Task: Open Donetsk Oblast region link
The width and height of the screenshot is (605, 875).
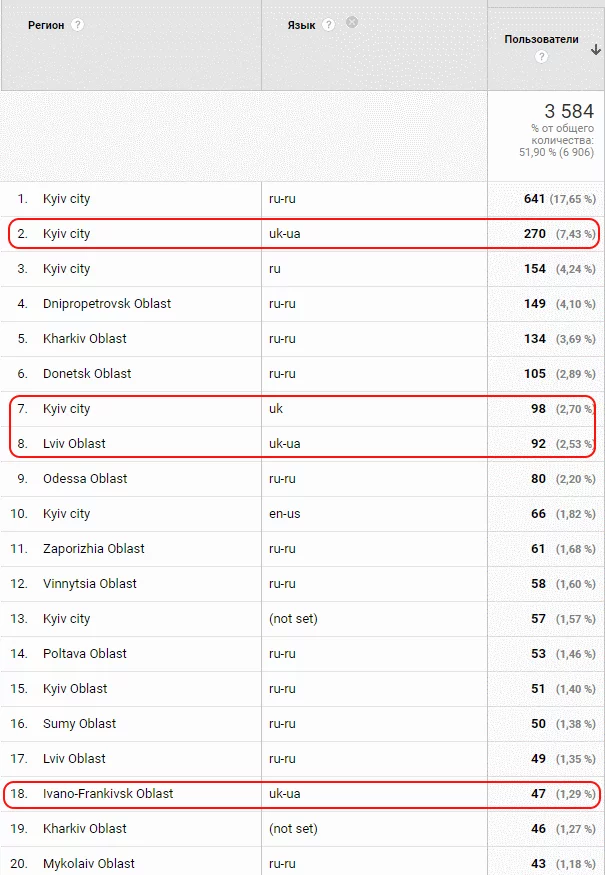Action: point(87,374)
